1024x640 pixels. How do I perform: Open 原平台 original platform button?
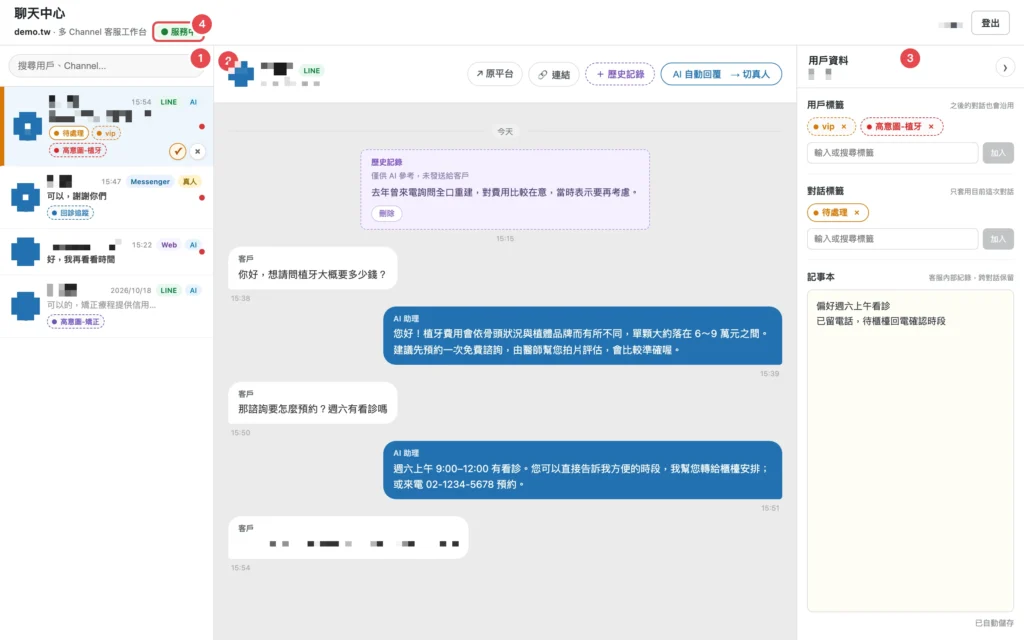(x=494, y=74)
